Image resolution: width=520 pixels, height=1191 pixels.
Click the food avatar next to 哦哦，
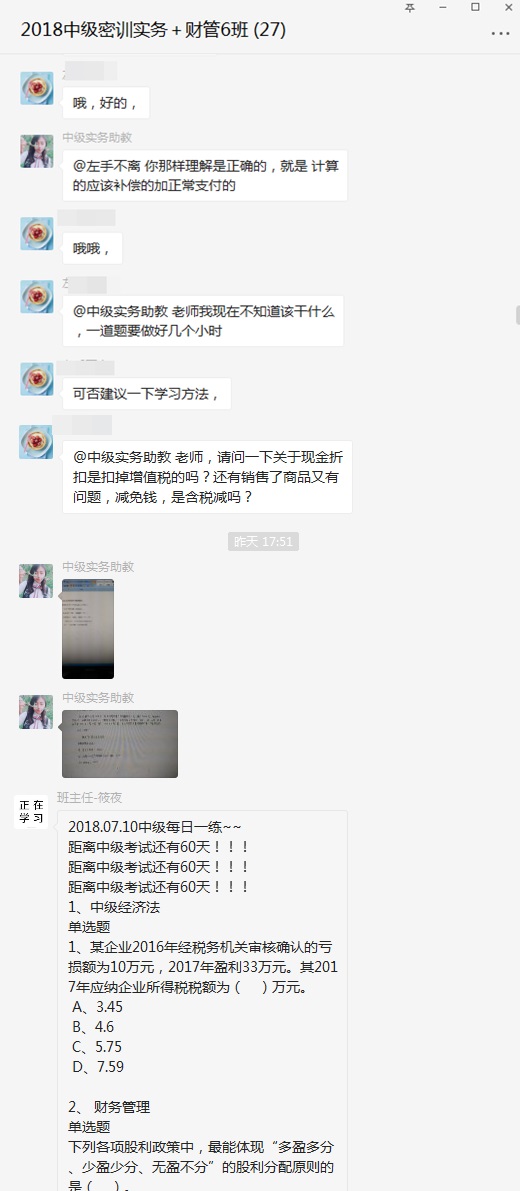[x=36, y=233]
